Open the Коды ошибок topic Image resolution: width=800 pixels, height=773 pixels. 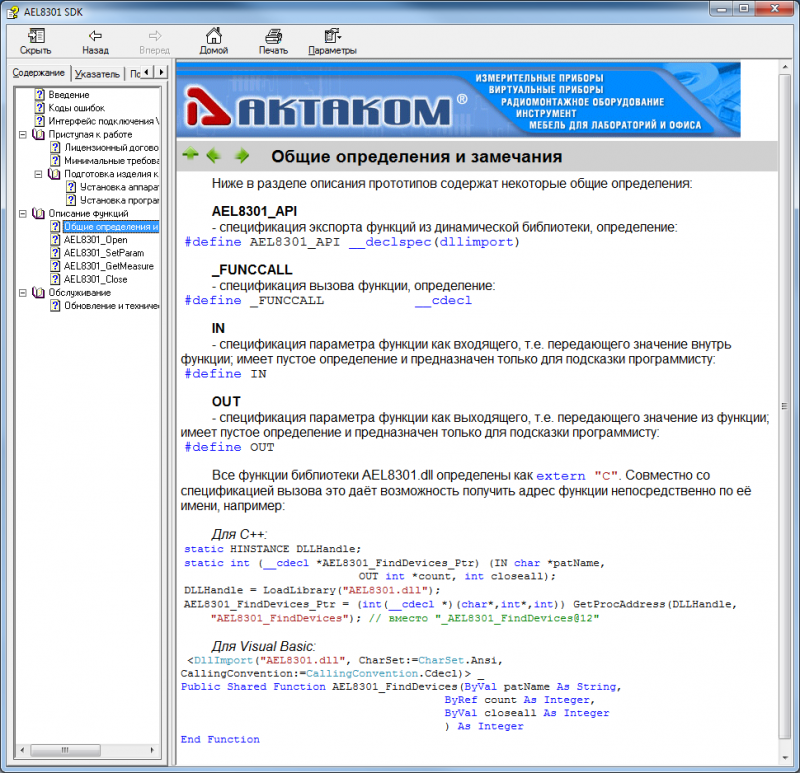pos(77,108)
